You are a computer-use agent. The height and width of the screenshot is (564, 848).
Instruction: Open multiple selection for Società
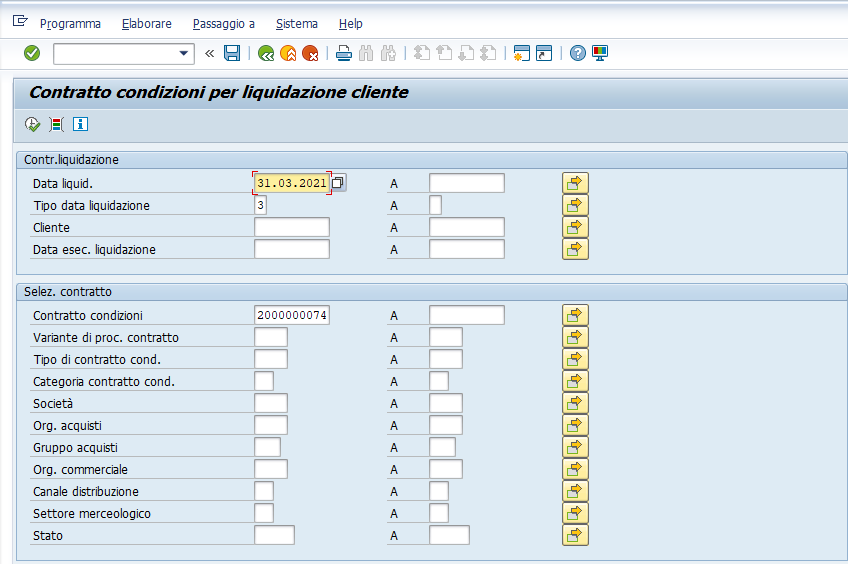click(575, 403)
